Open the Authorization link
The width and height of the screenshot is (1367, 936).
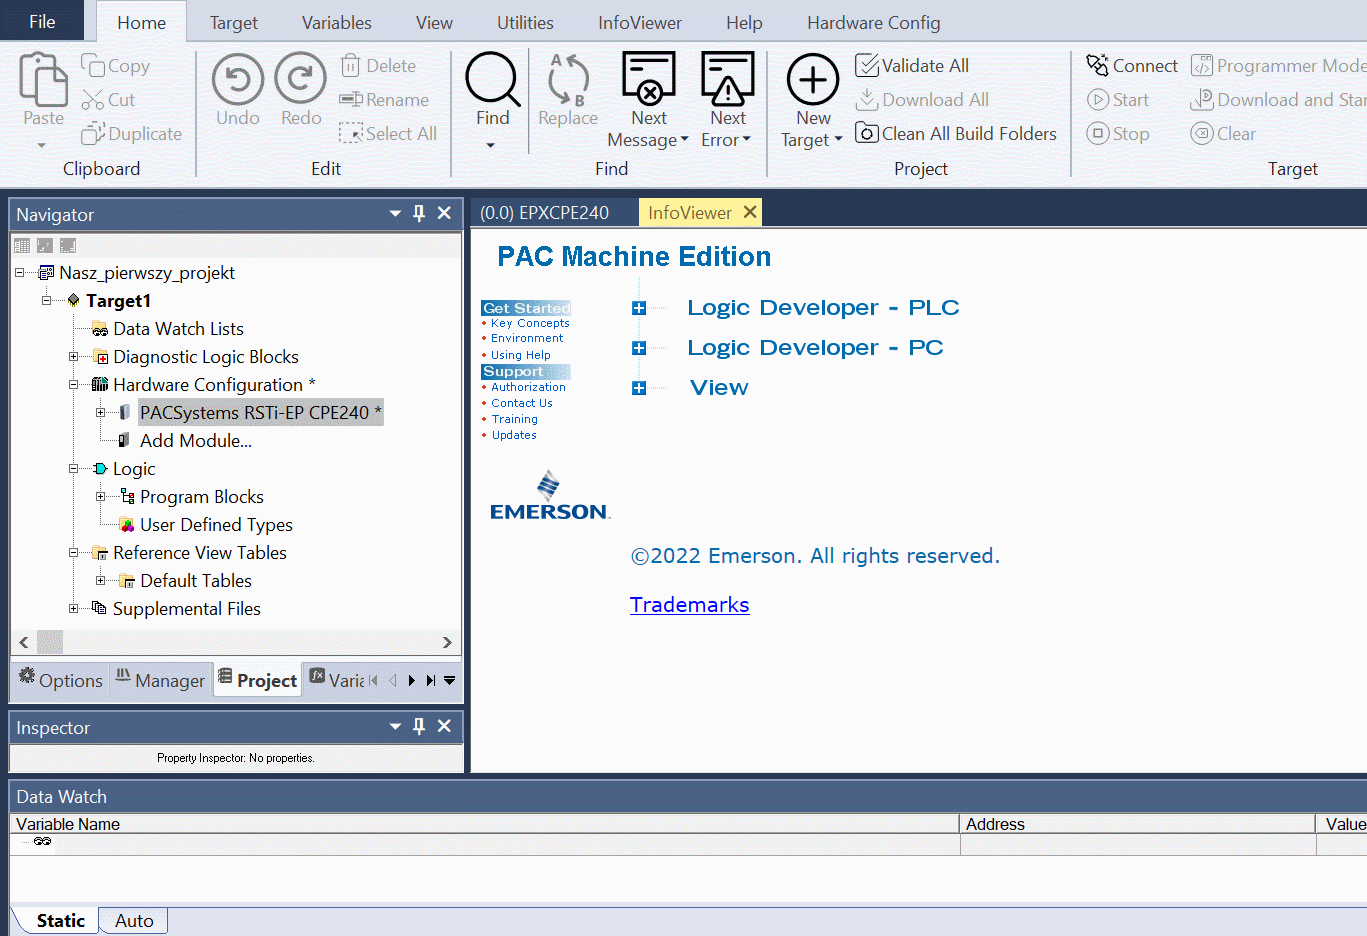[528, 387]
